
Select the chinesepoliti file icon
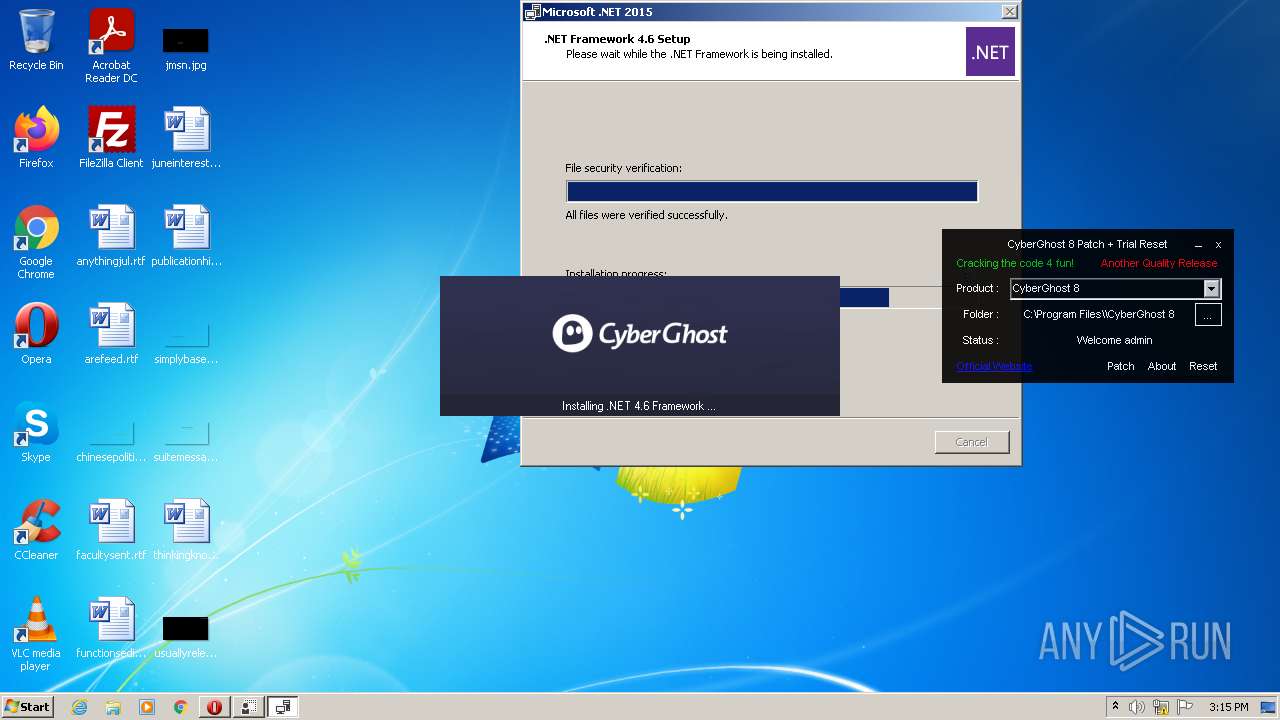[x=111, y=438]
